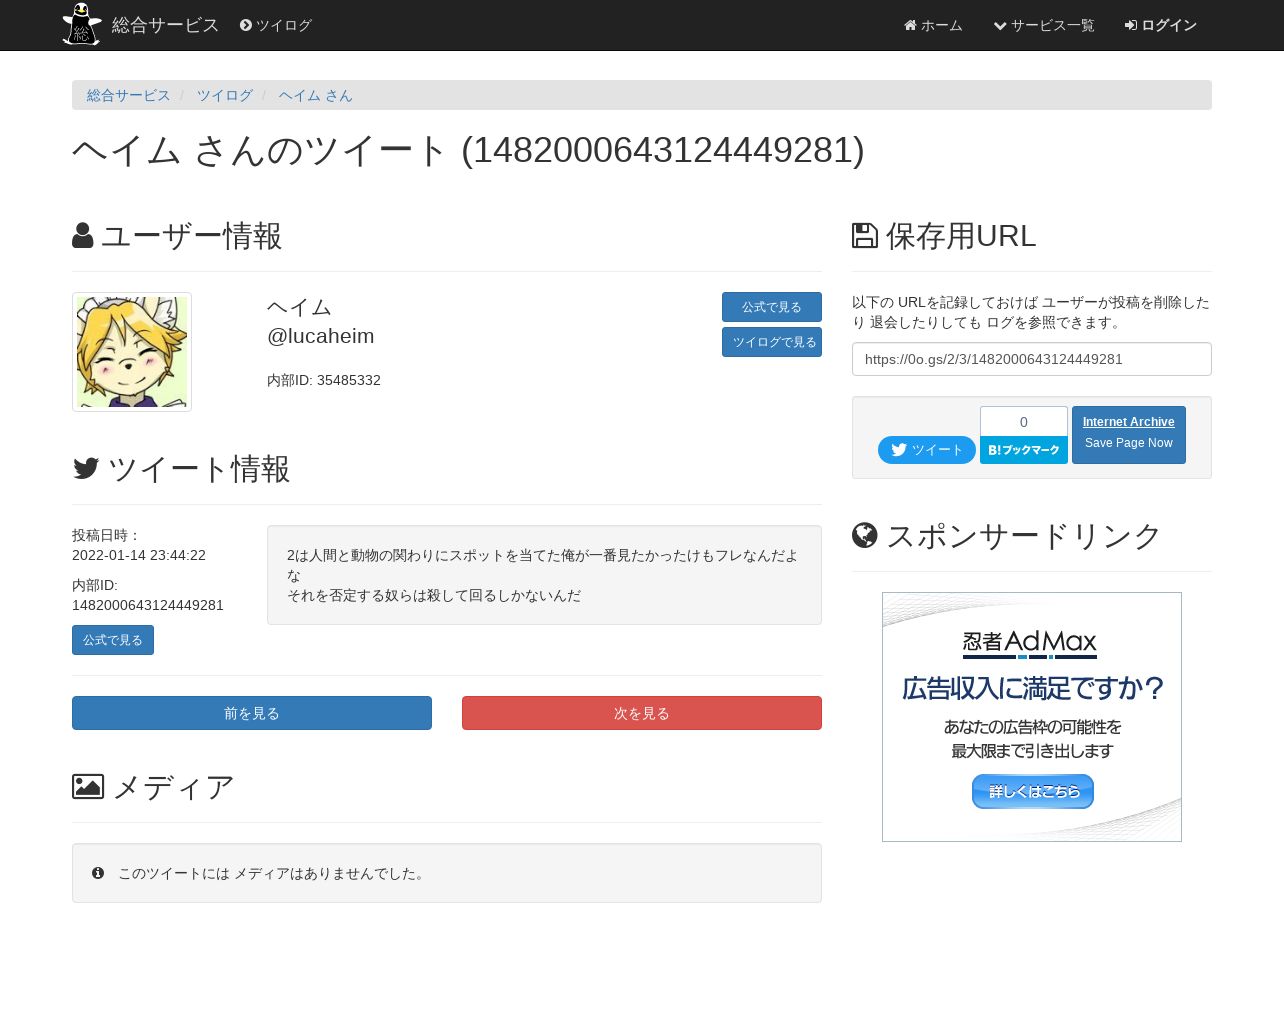Viewport: 1284px width, 1013px height.
Task: Click the penguin logo in the navbar
Action: (82, 24)
